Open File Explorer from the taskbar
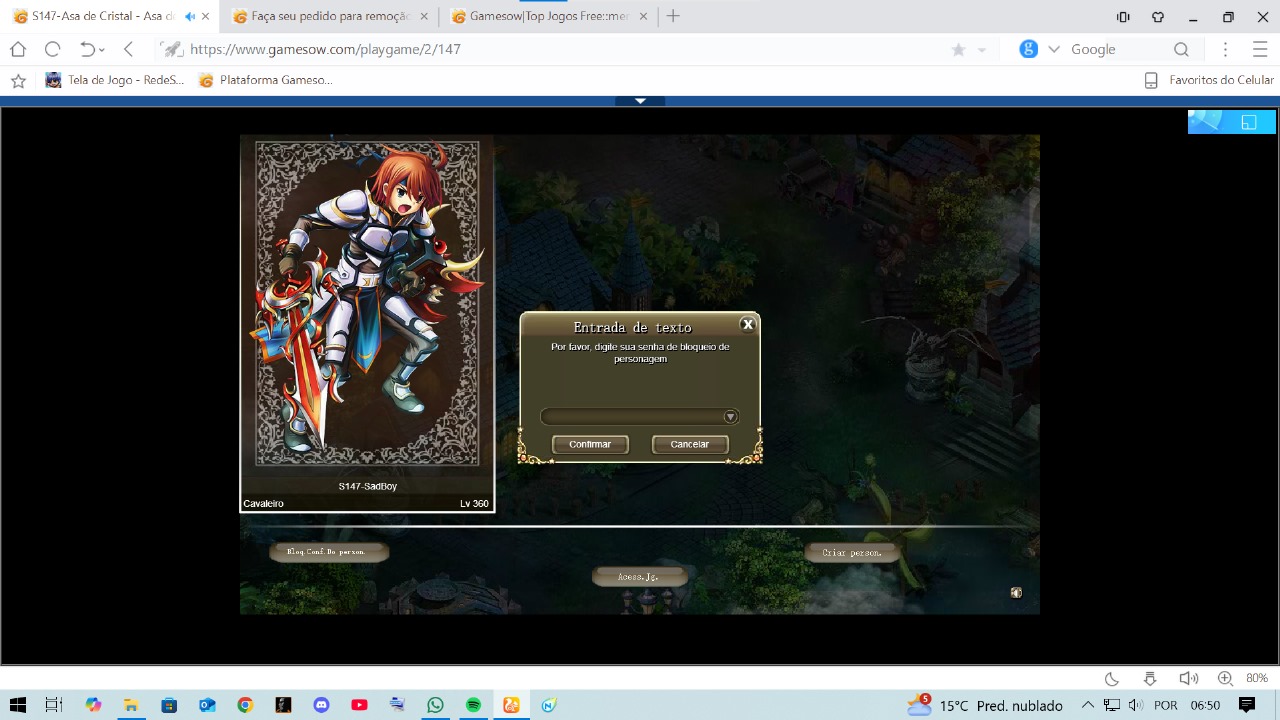The image size is (1280, 720). (x=131, y=705)
